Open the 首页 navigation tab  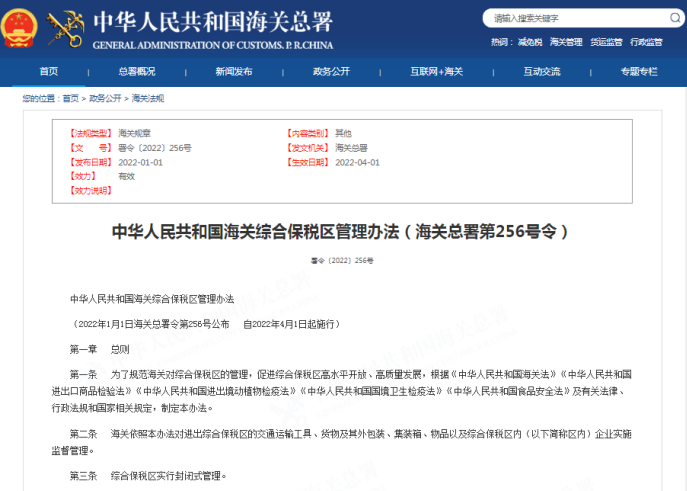point(48,71)
